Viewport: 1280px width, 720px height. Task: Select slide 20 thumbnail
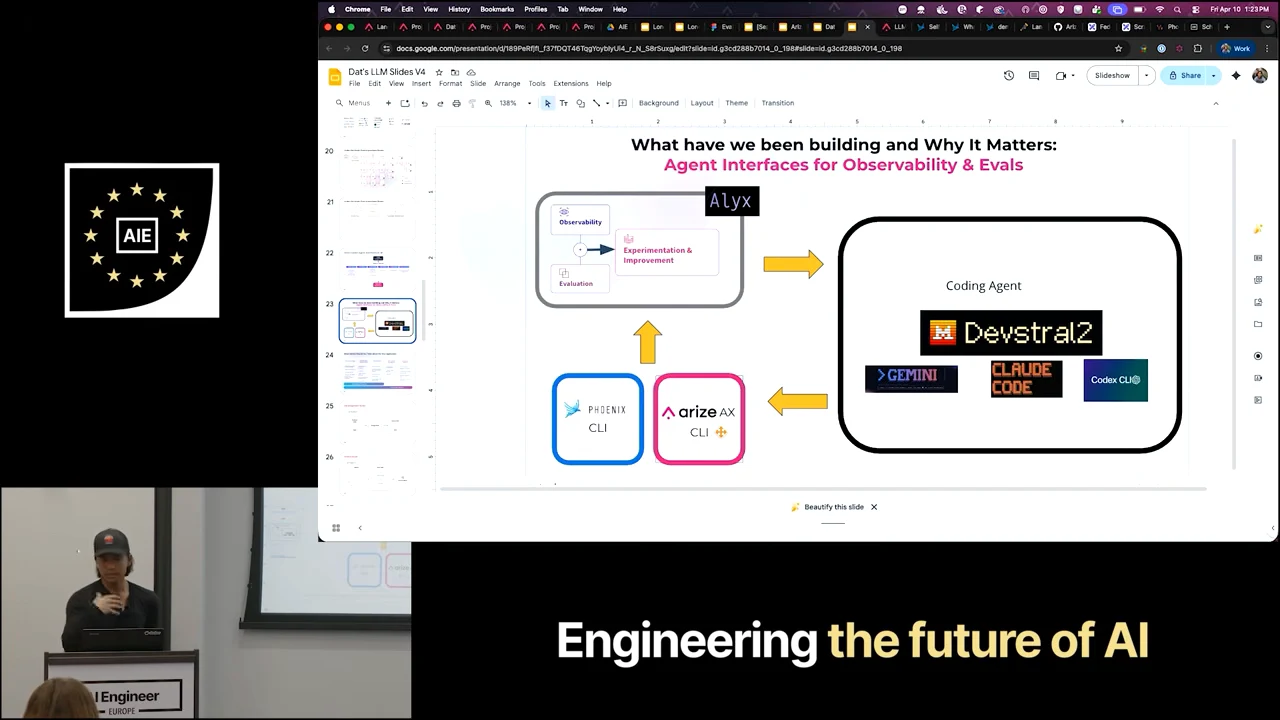pyautogui.click(x=377, y=168)
